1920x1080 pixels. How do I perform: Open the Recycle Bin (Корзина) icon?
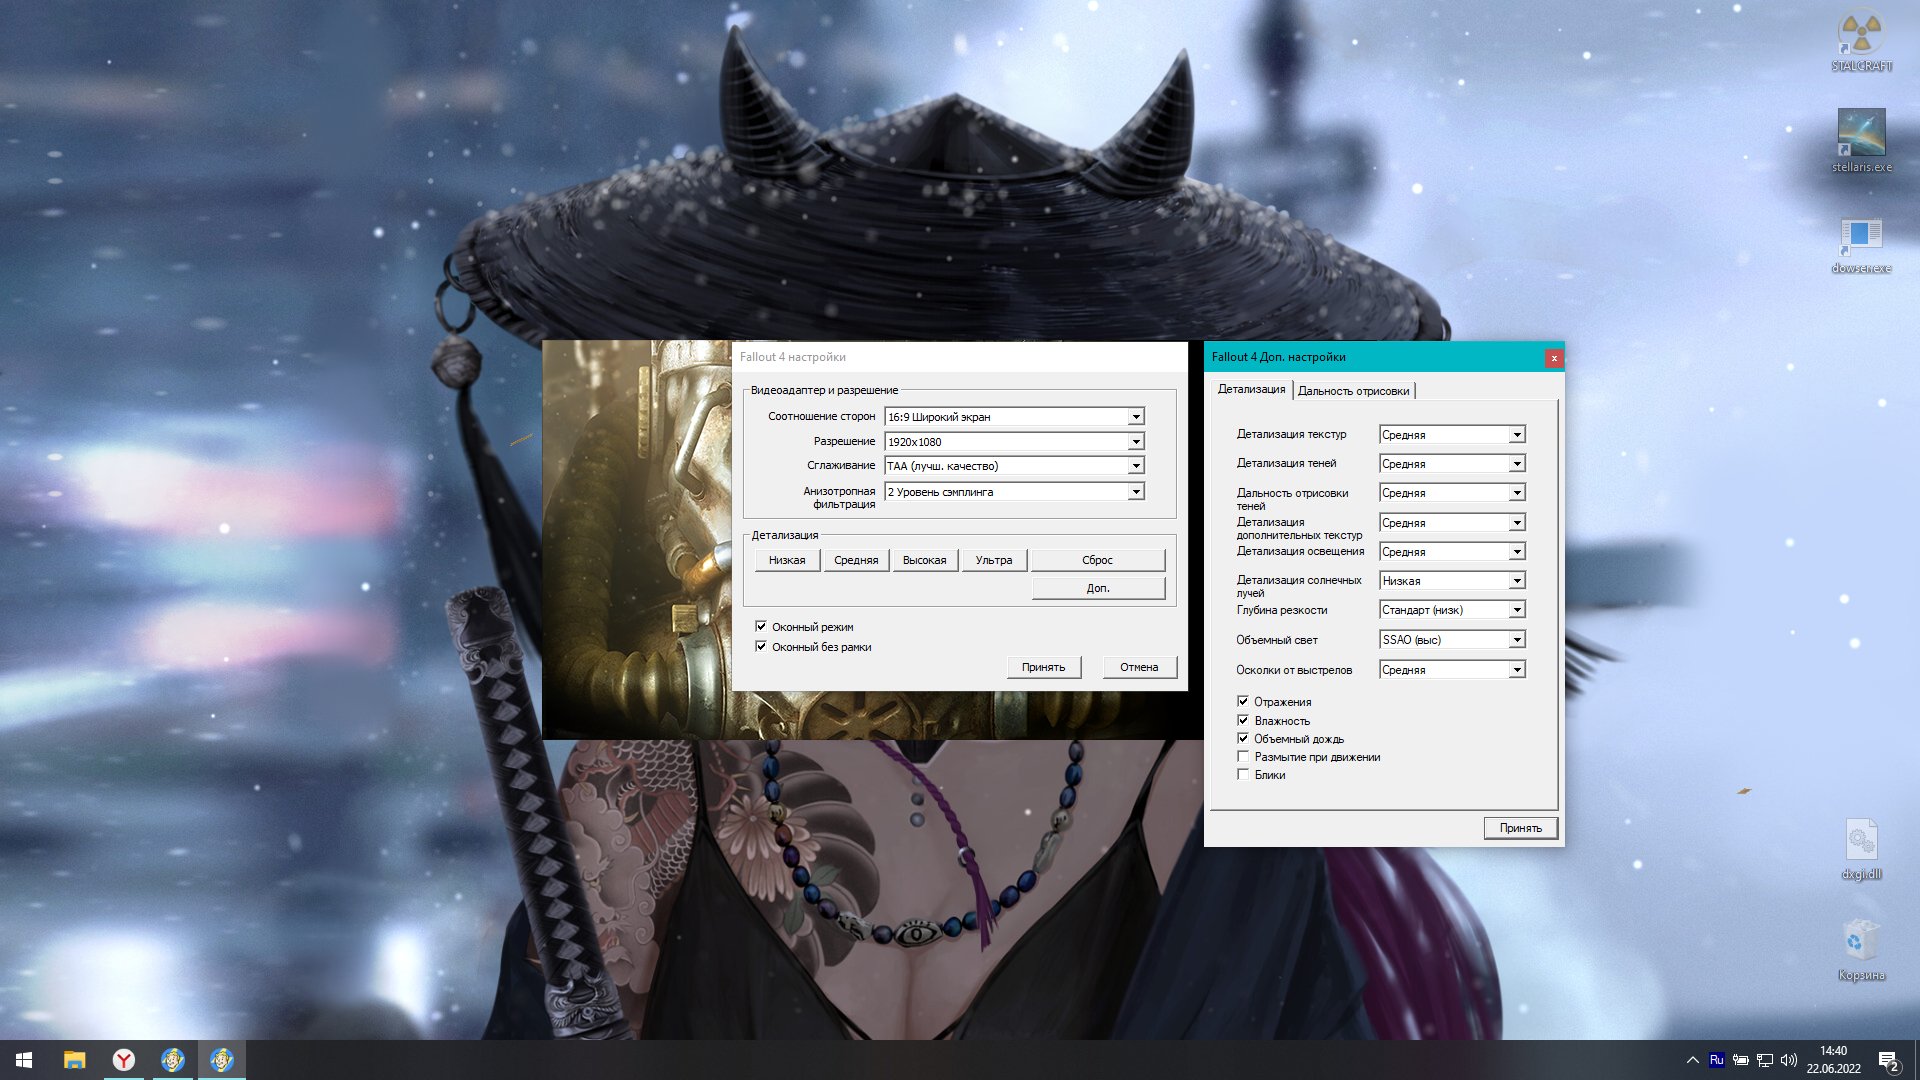pyautogui.click(x=1861, y=943)
